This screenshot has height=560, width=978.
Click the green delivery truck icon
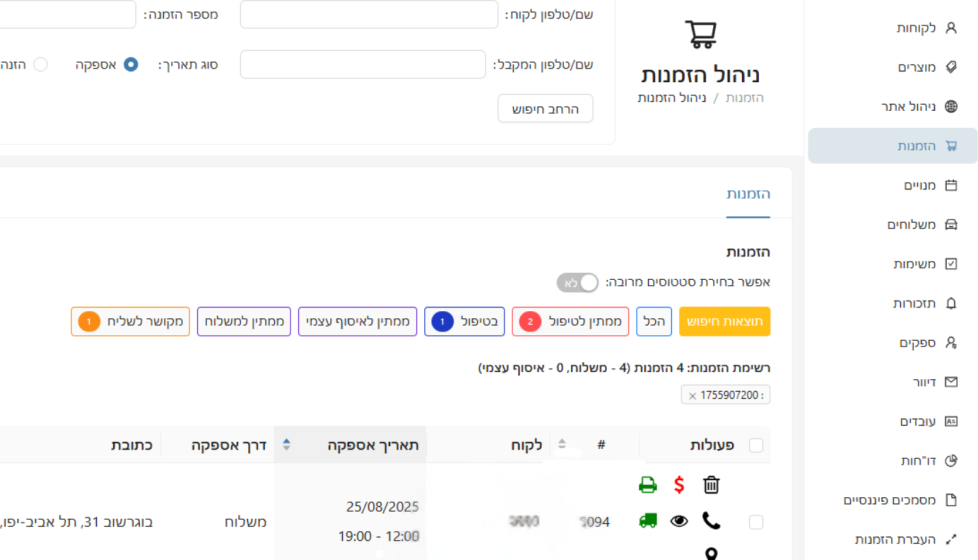click(x=648, y=521)
